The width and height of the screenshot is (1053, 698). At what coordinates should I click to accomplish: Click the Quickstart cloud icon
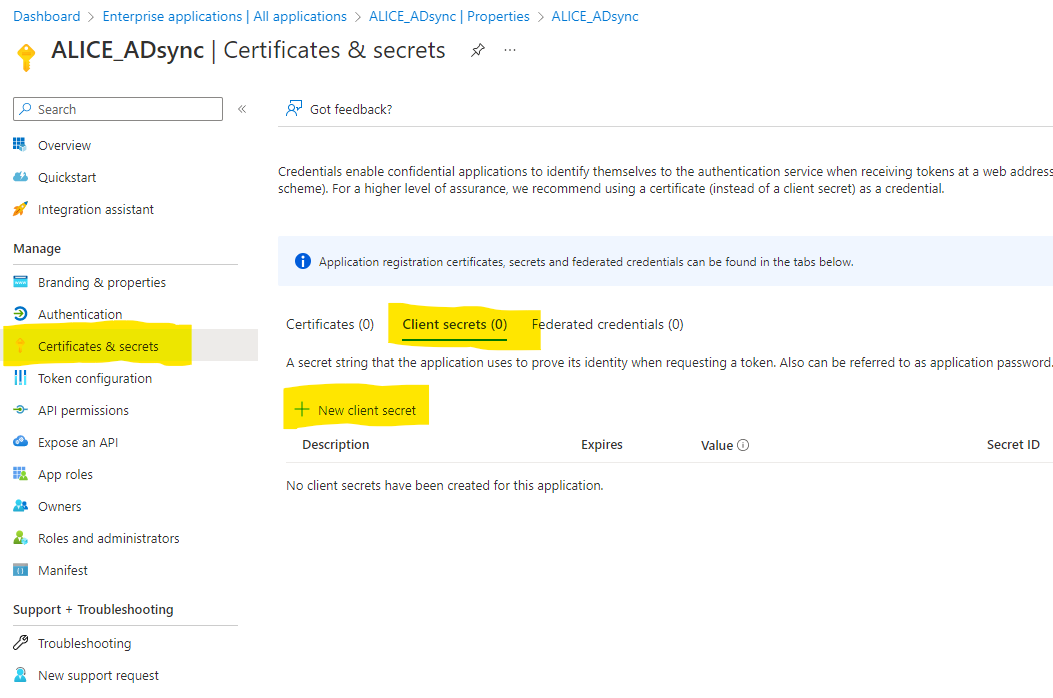pyautogui.click(x=20, y=177)
